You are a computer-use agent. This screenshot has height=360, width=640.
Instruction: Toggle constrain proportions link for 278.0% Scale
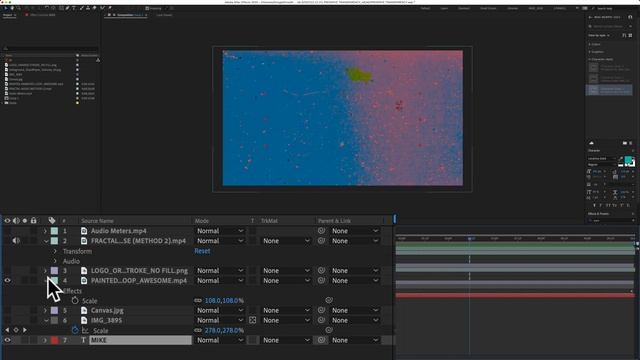(x=198, y=330)
